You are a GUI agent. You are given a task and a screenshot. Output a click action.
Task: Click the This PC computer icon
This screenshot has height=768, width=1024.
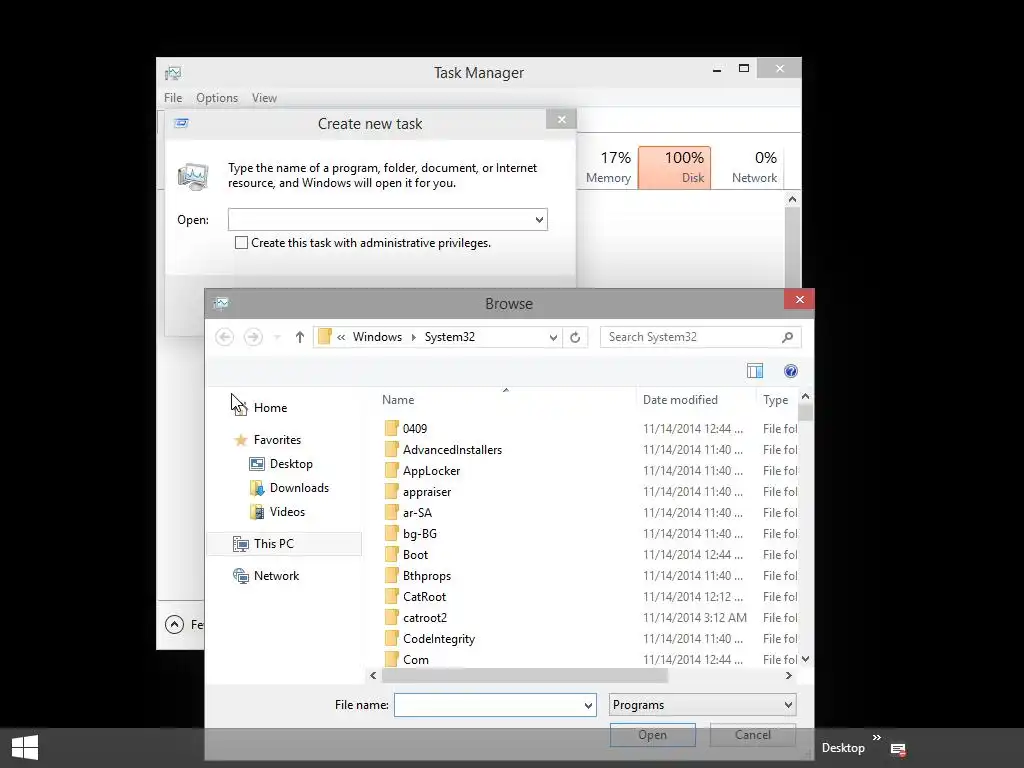(241, 544)
